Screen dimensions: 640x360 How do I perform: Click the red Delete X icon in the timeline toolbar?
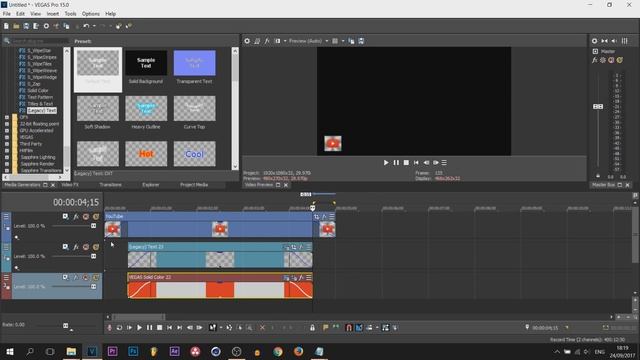point(262,327)
